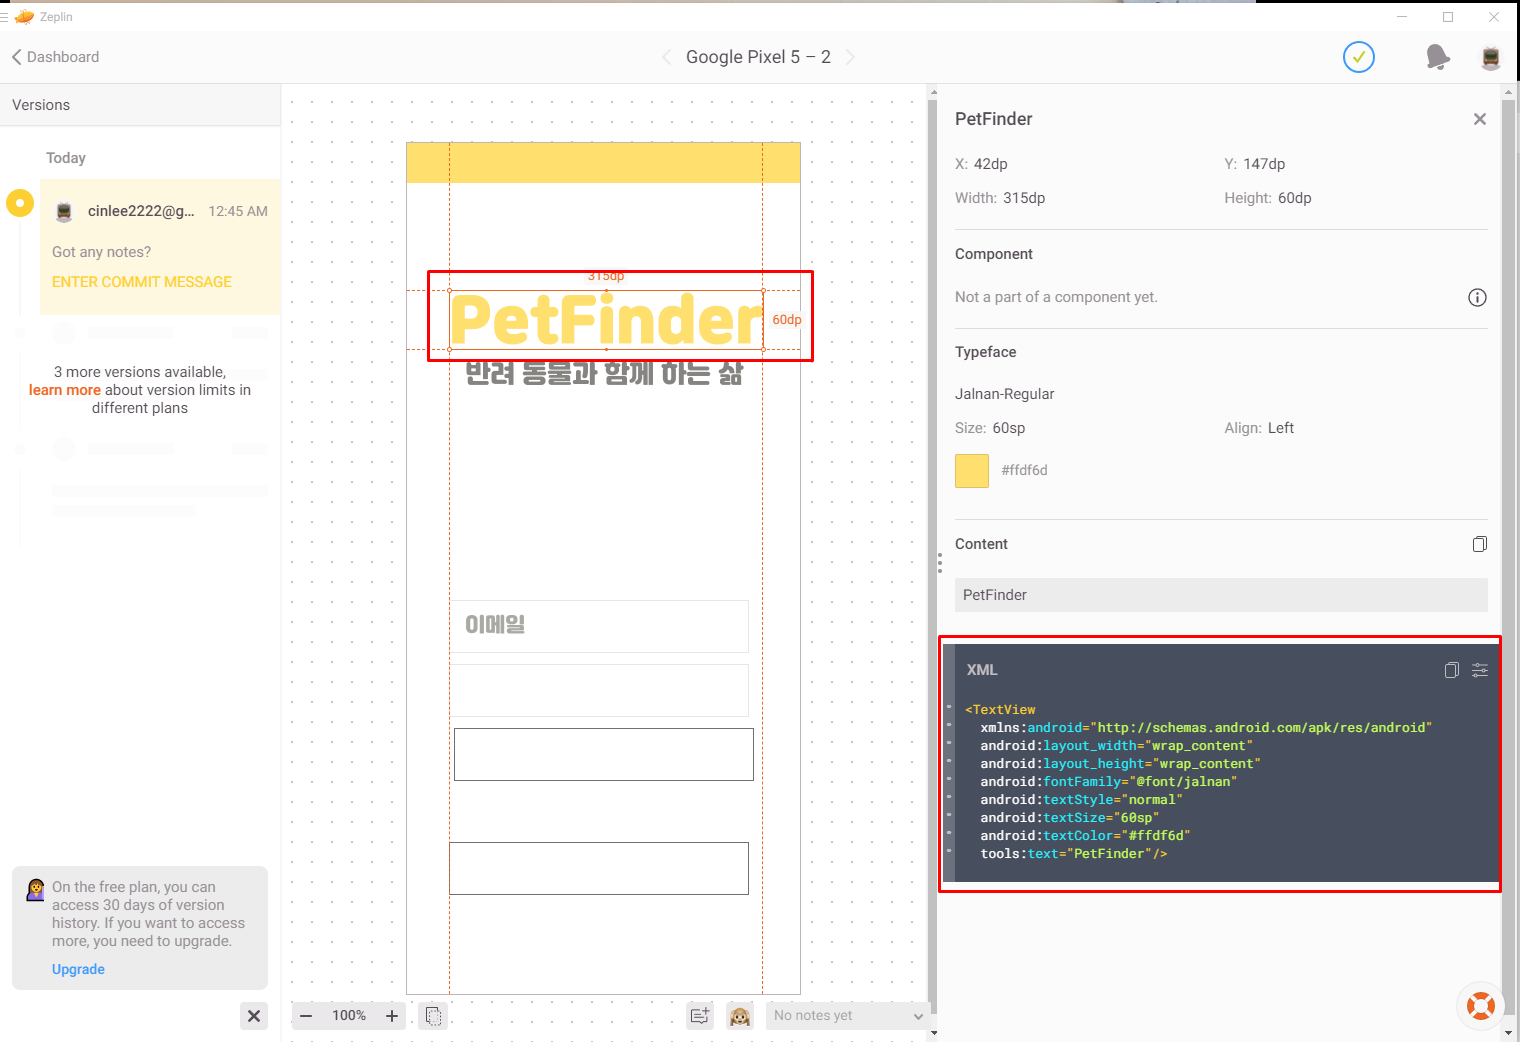Zoom in with the plus button
Screen dimensions: 1520x1042
pyautogui.click(x=392, y=1016)
